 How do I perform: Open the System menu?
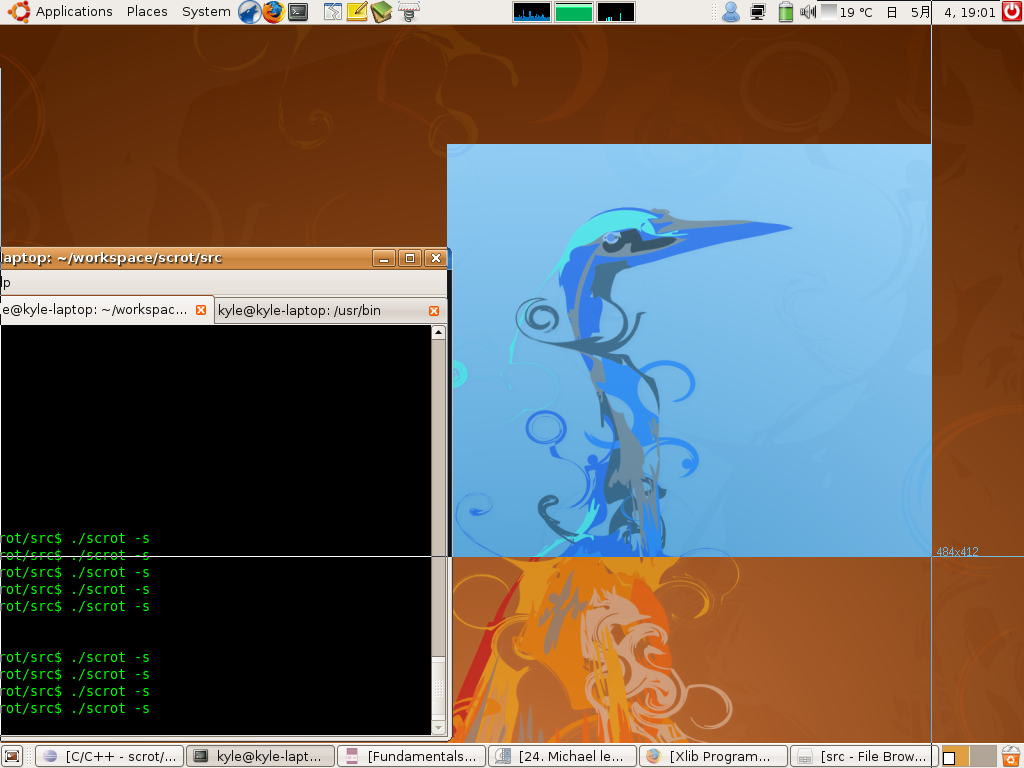click(206, 12)
